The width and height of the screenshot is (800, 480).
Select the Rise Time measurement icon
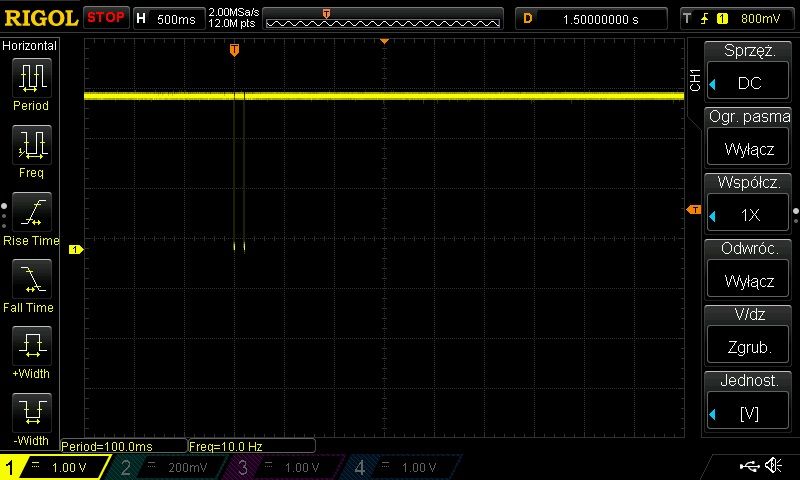pyautogui.click(x=32, y=212)
